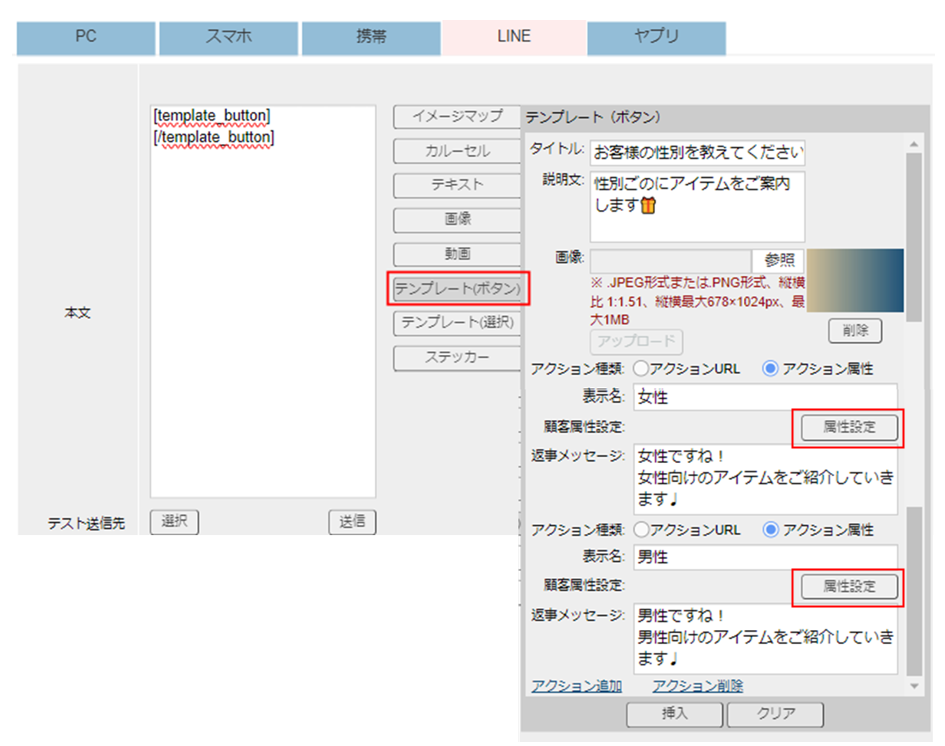Click the 参照 browse button
This screenshot has width=945, height=746.
(x=779, y=260)
